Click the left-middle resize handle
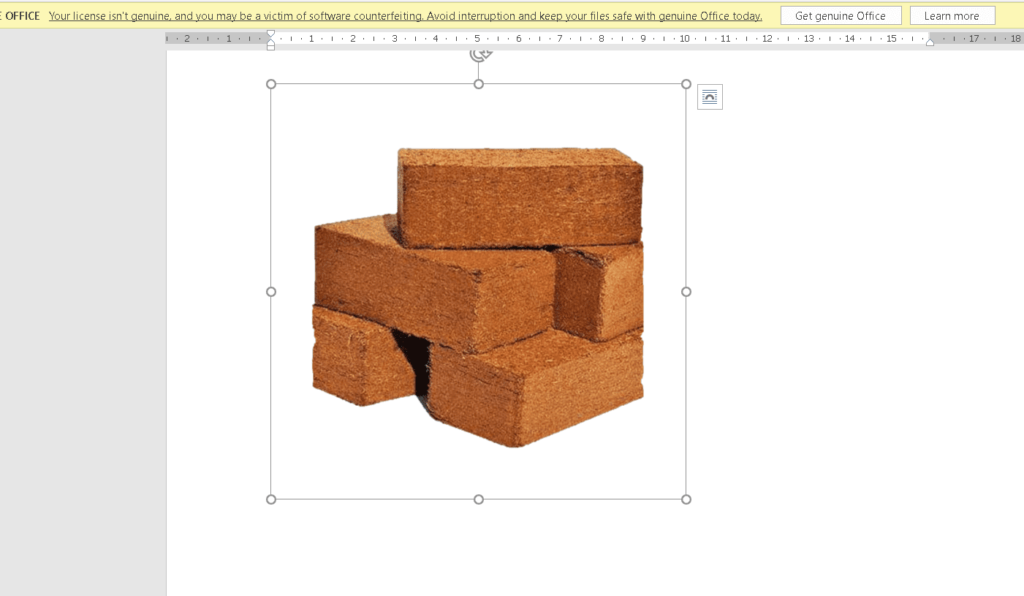 271,292
